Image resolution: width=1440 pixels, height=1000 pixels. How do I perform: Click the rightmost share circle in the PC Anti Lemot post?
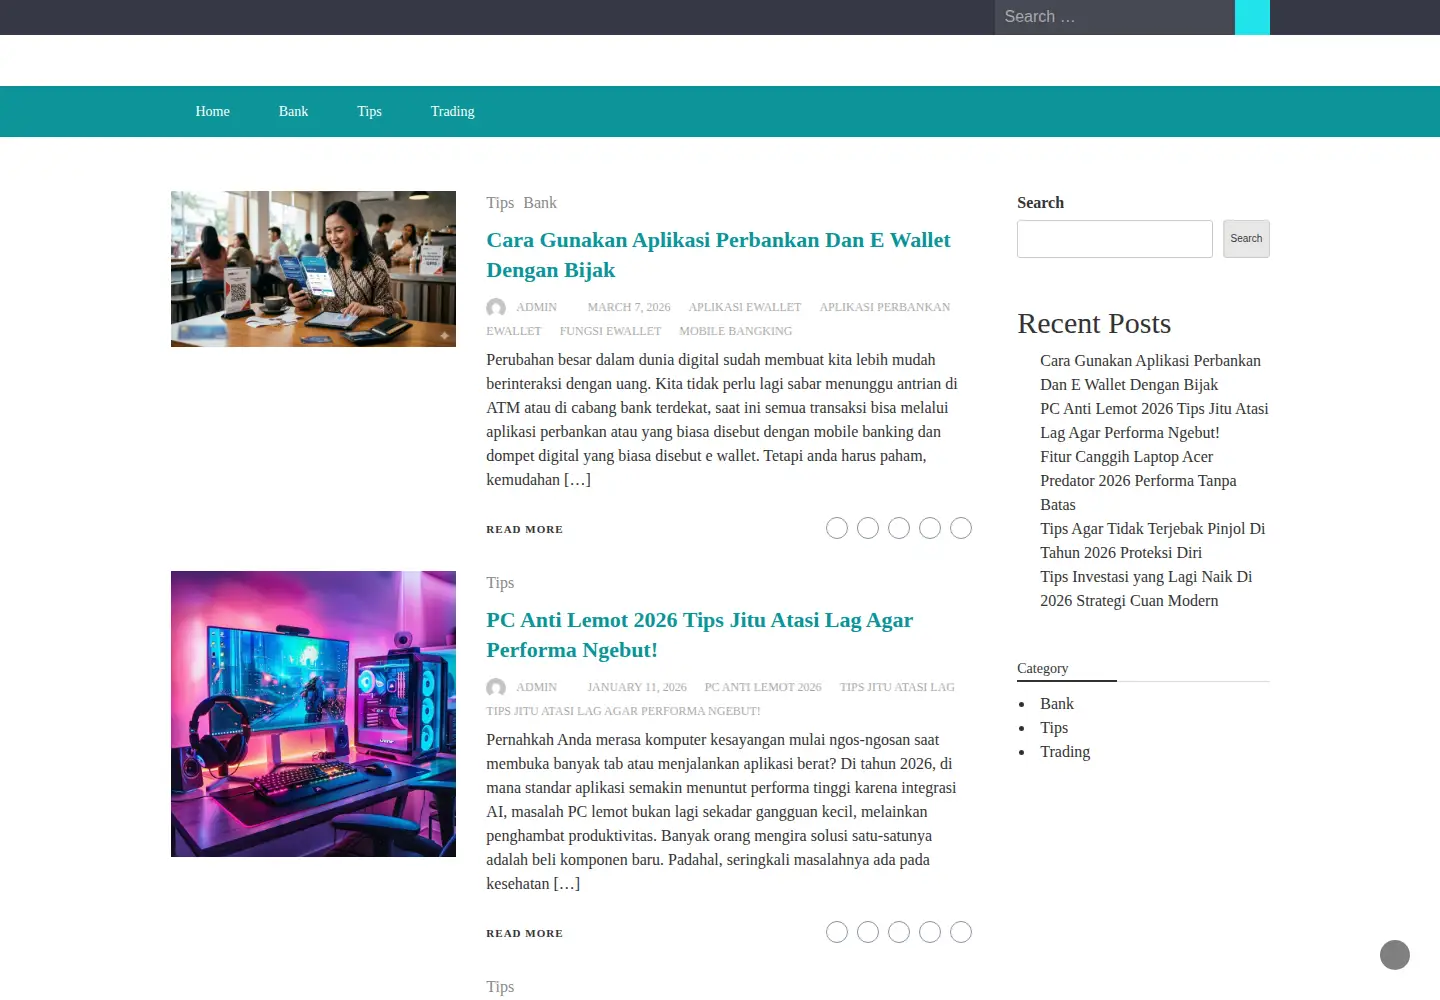961,932
